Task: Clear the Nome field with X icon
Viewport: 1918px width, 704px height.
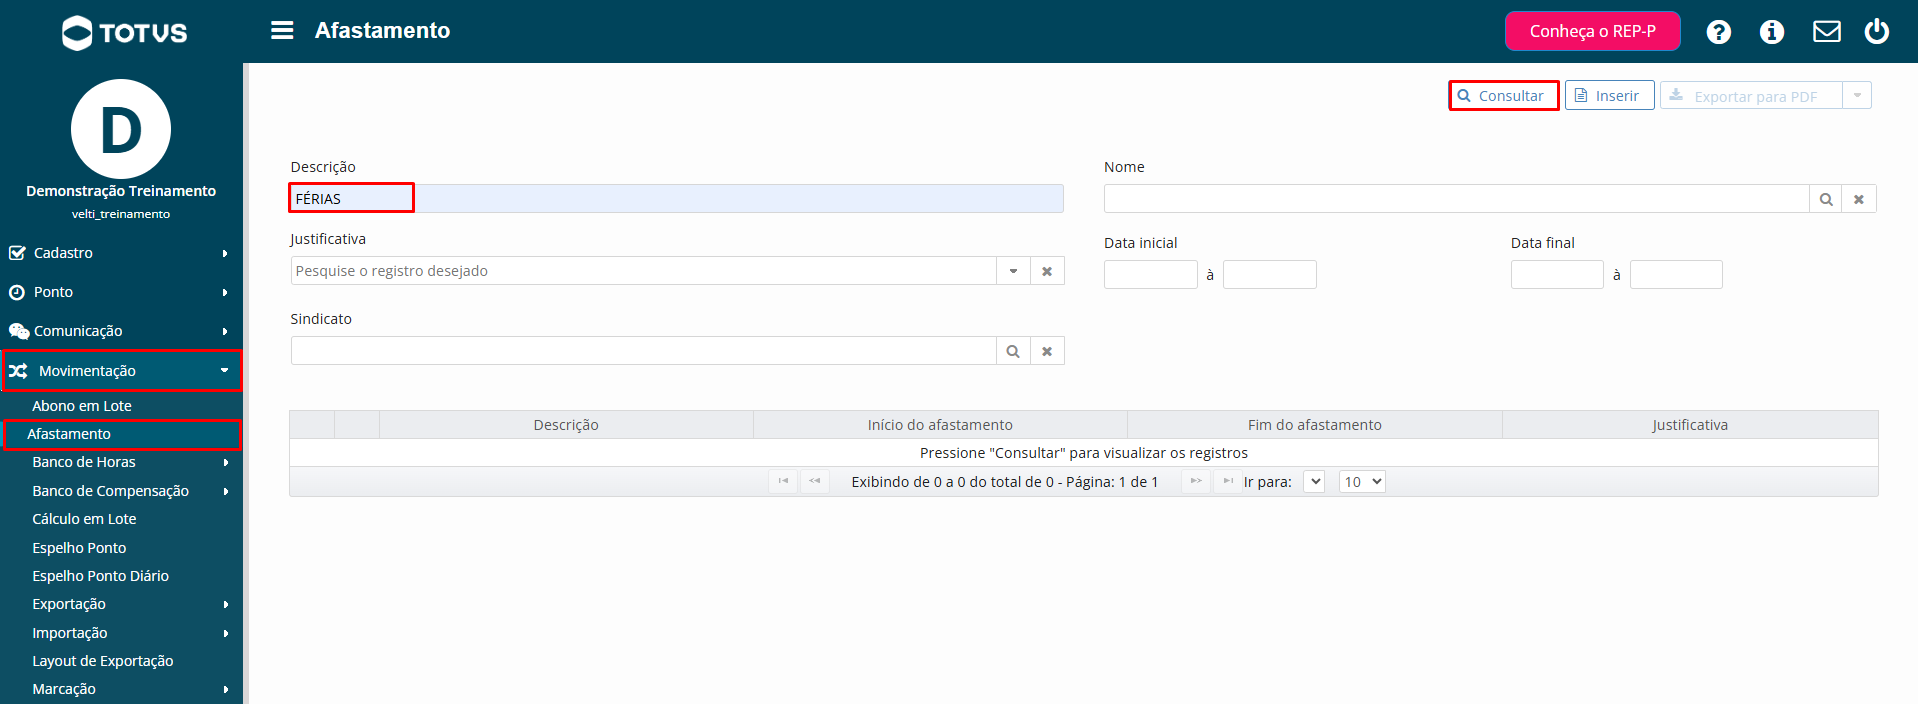Action: 1859,199
